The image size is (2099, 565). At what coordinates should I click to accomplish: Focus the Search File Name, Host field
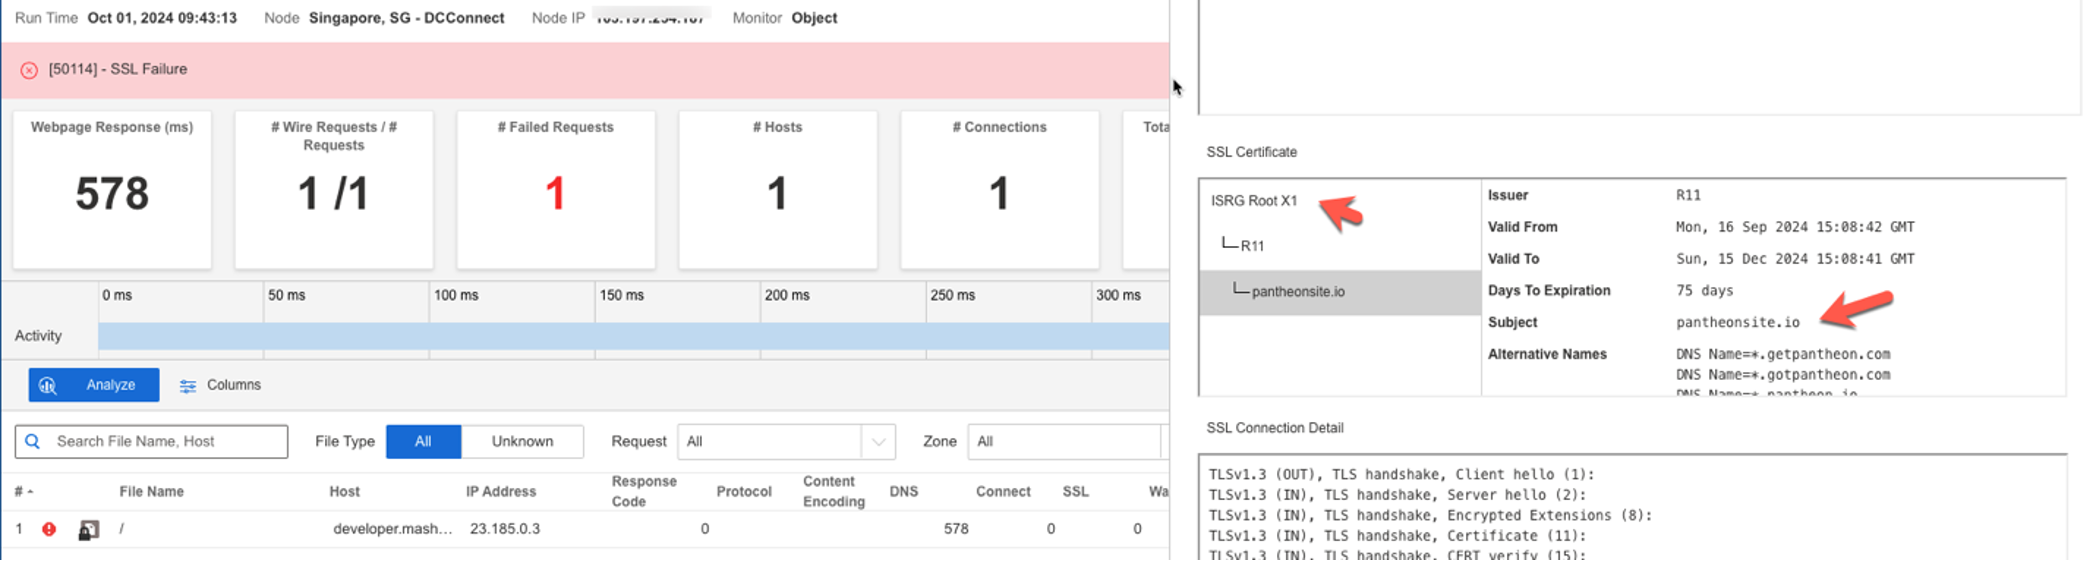tap(151, 441)
